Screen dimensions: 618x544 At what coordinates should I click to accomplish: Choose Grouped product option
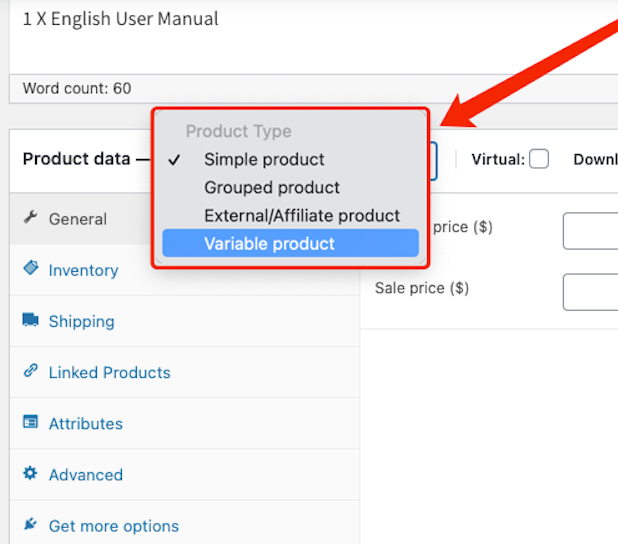[290, 187]
